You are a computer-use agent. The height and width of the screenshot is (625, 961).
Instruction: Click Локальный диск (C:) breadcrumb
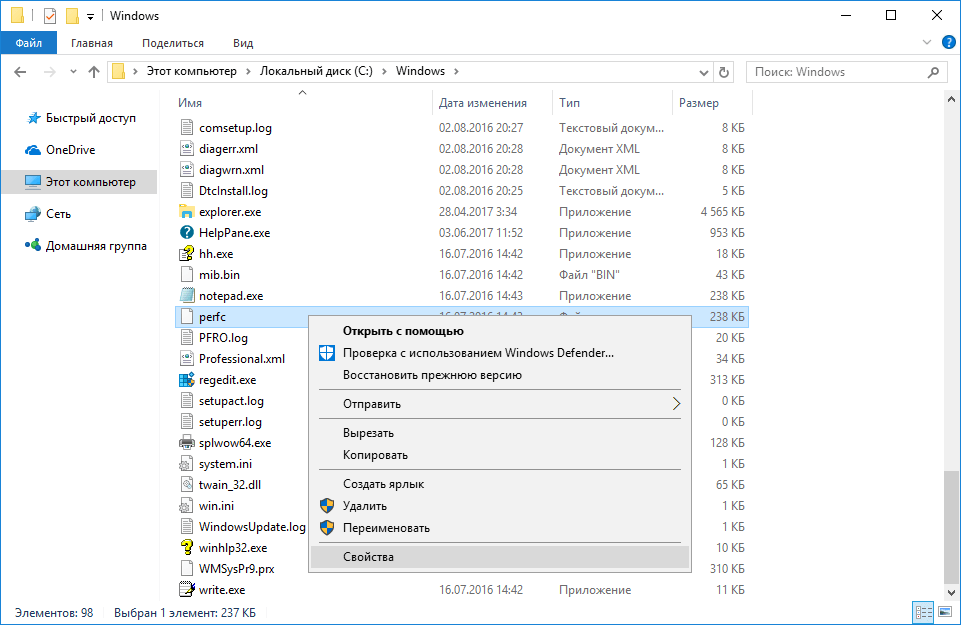pos(316,71)
